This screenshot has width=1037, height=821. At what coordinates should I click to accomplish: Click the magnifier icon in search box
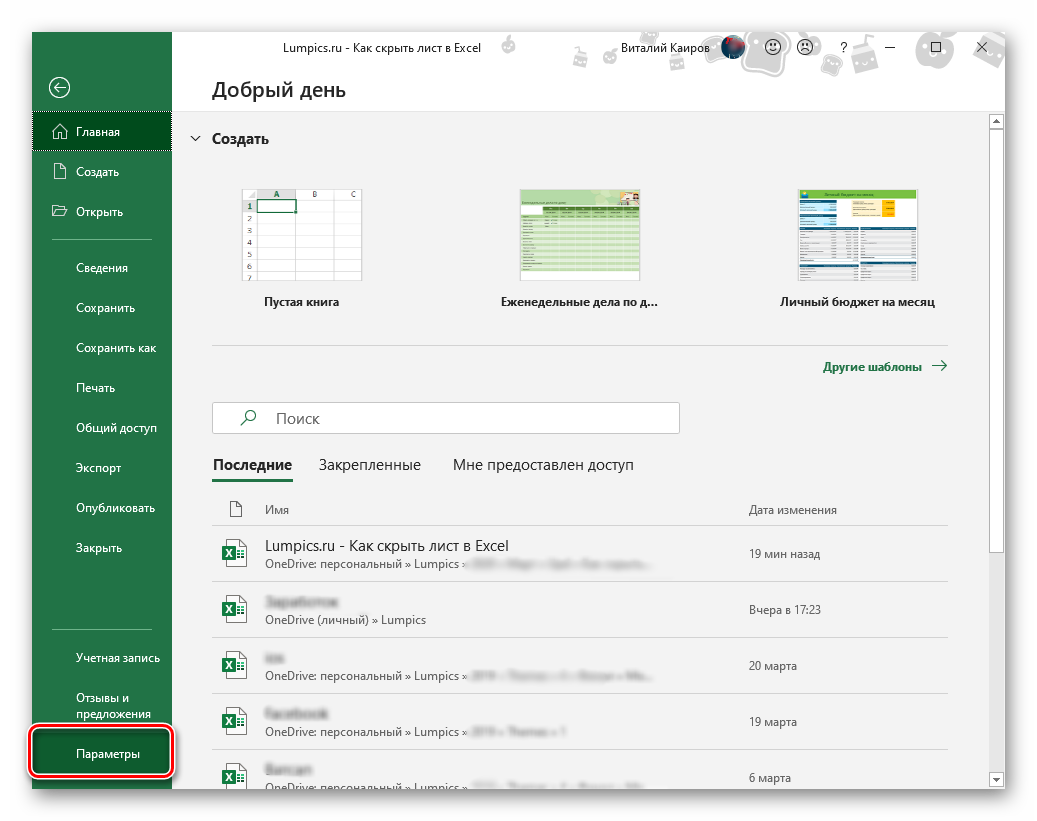pyautogui.click(x=249, y=418)
